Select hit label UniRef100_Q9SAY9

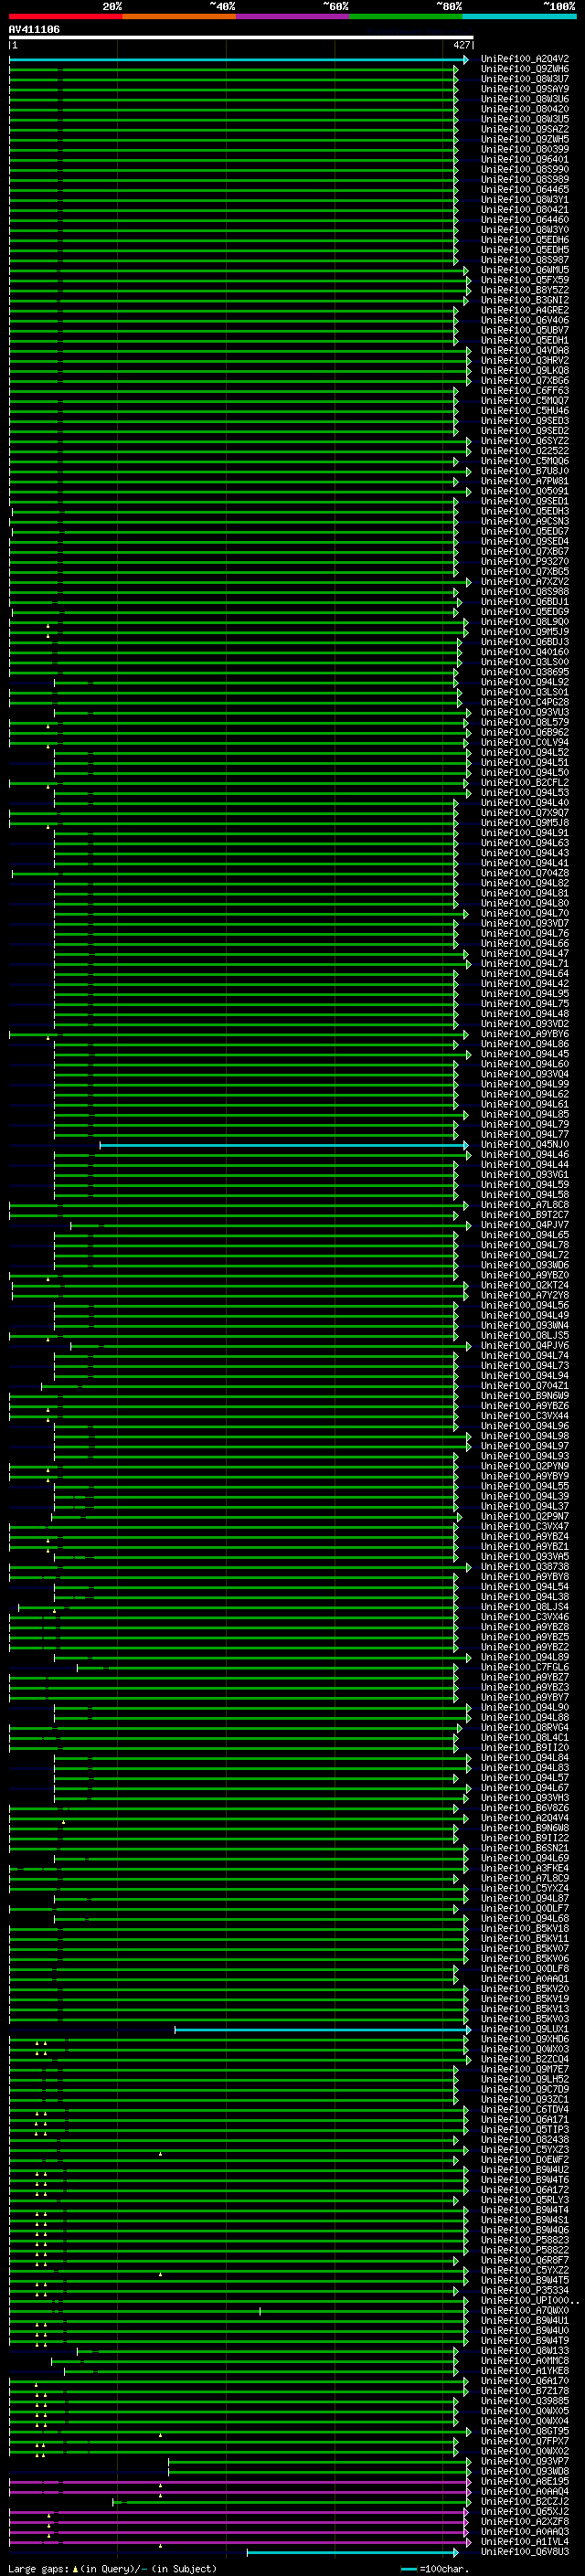pos(525,89)
